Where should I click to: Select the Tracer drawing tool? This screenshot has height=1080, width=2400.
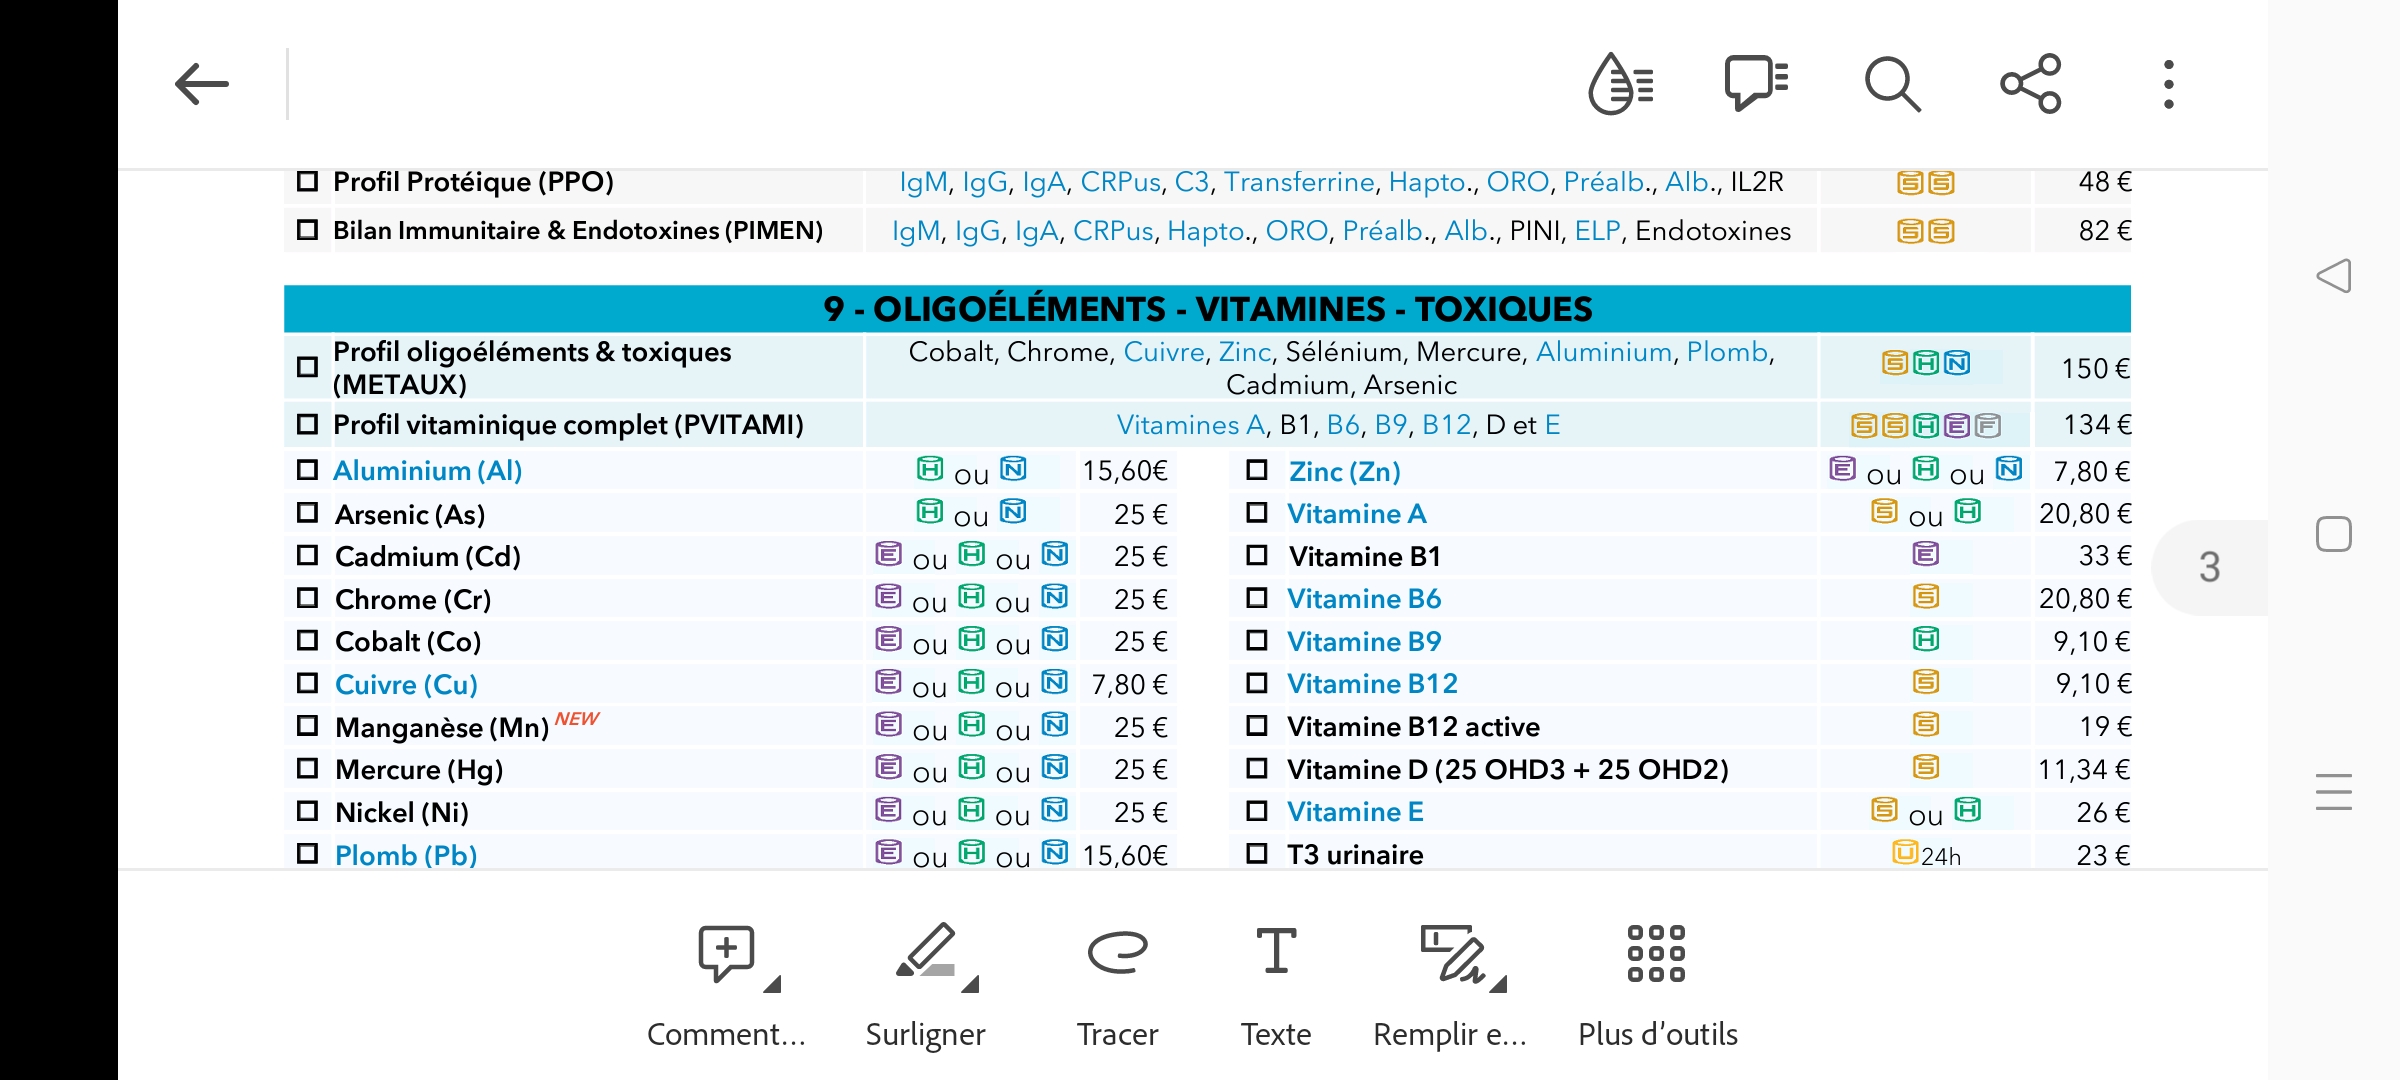[x=1117, y=987]
